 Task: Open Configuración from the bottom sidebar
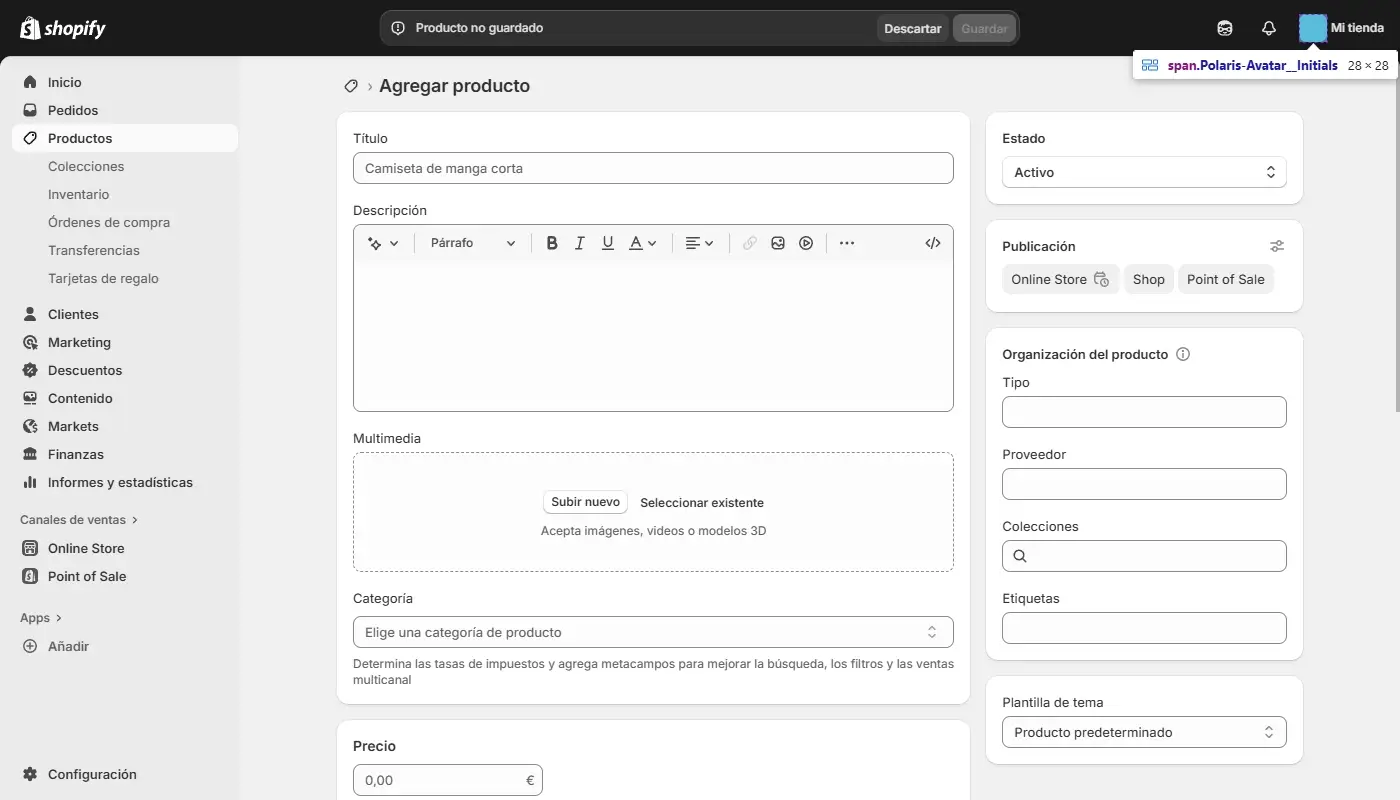[x=91, y=773]
